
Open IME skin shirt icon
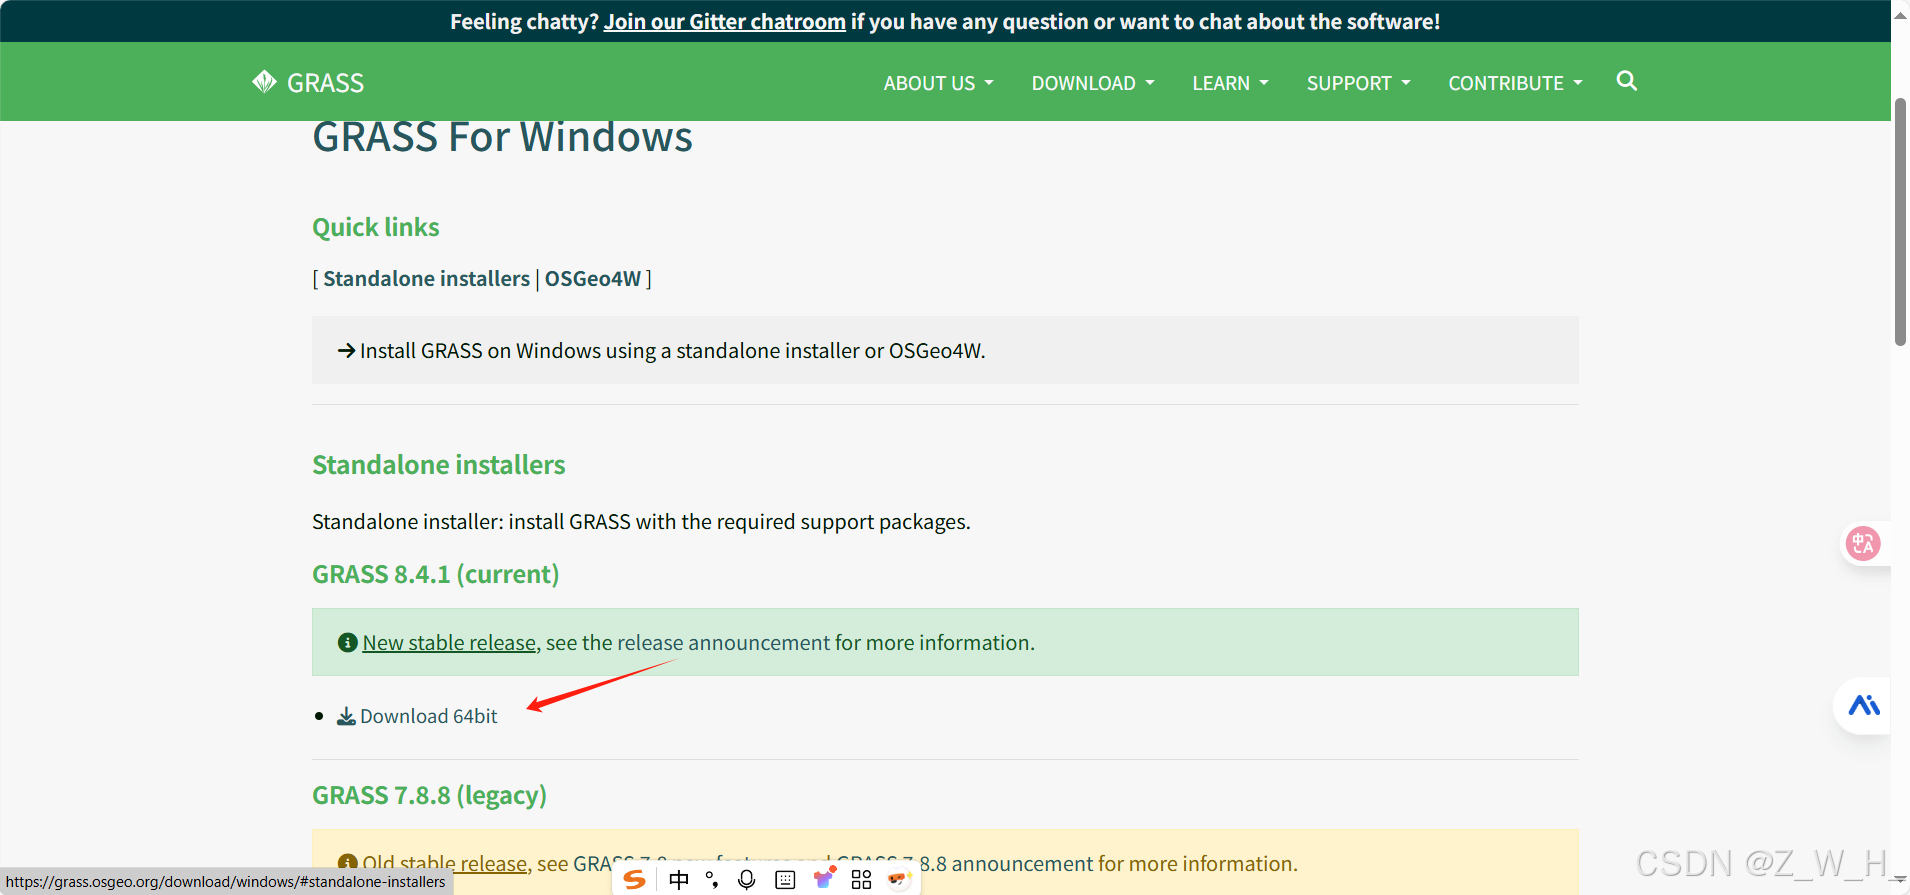824,879
